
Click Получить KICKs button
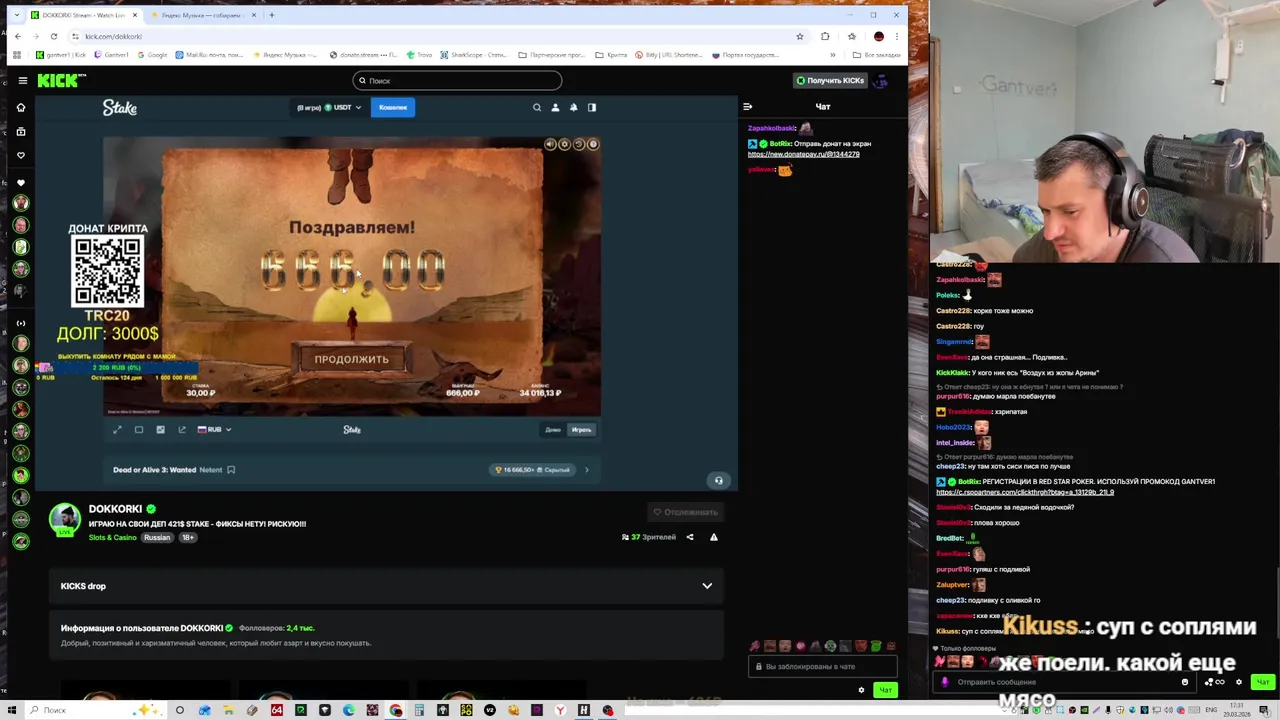(830, 80)
